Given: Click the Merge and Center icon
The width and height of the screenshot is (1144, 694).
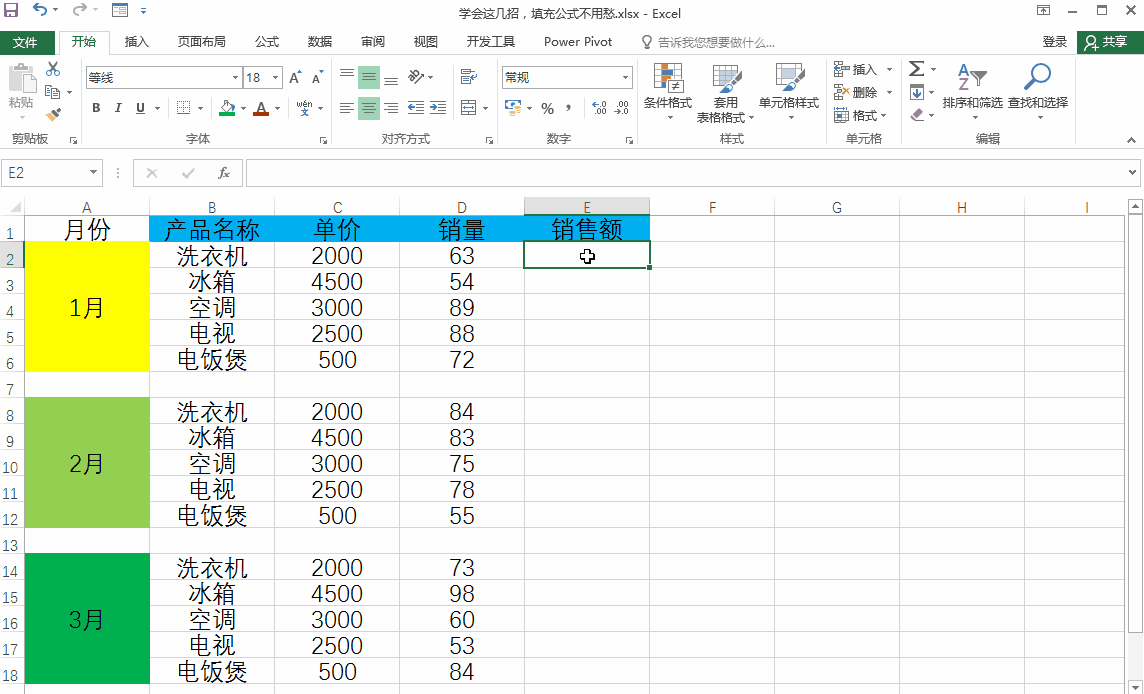Looking at the screenshot, I should coord(468,108).
